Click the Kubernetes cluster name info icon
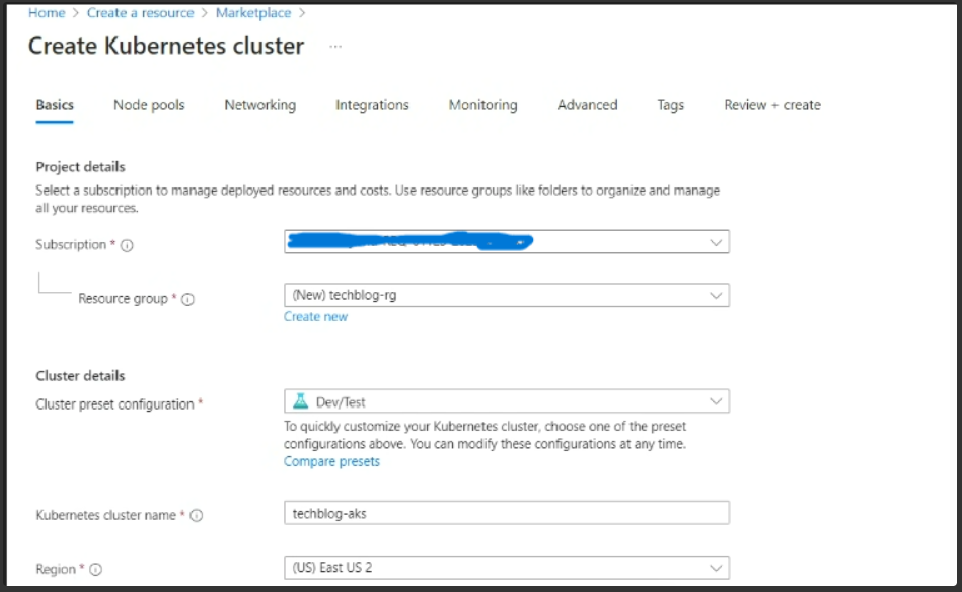The image size is (962, 592). pos(196,515)
